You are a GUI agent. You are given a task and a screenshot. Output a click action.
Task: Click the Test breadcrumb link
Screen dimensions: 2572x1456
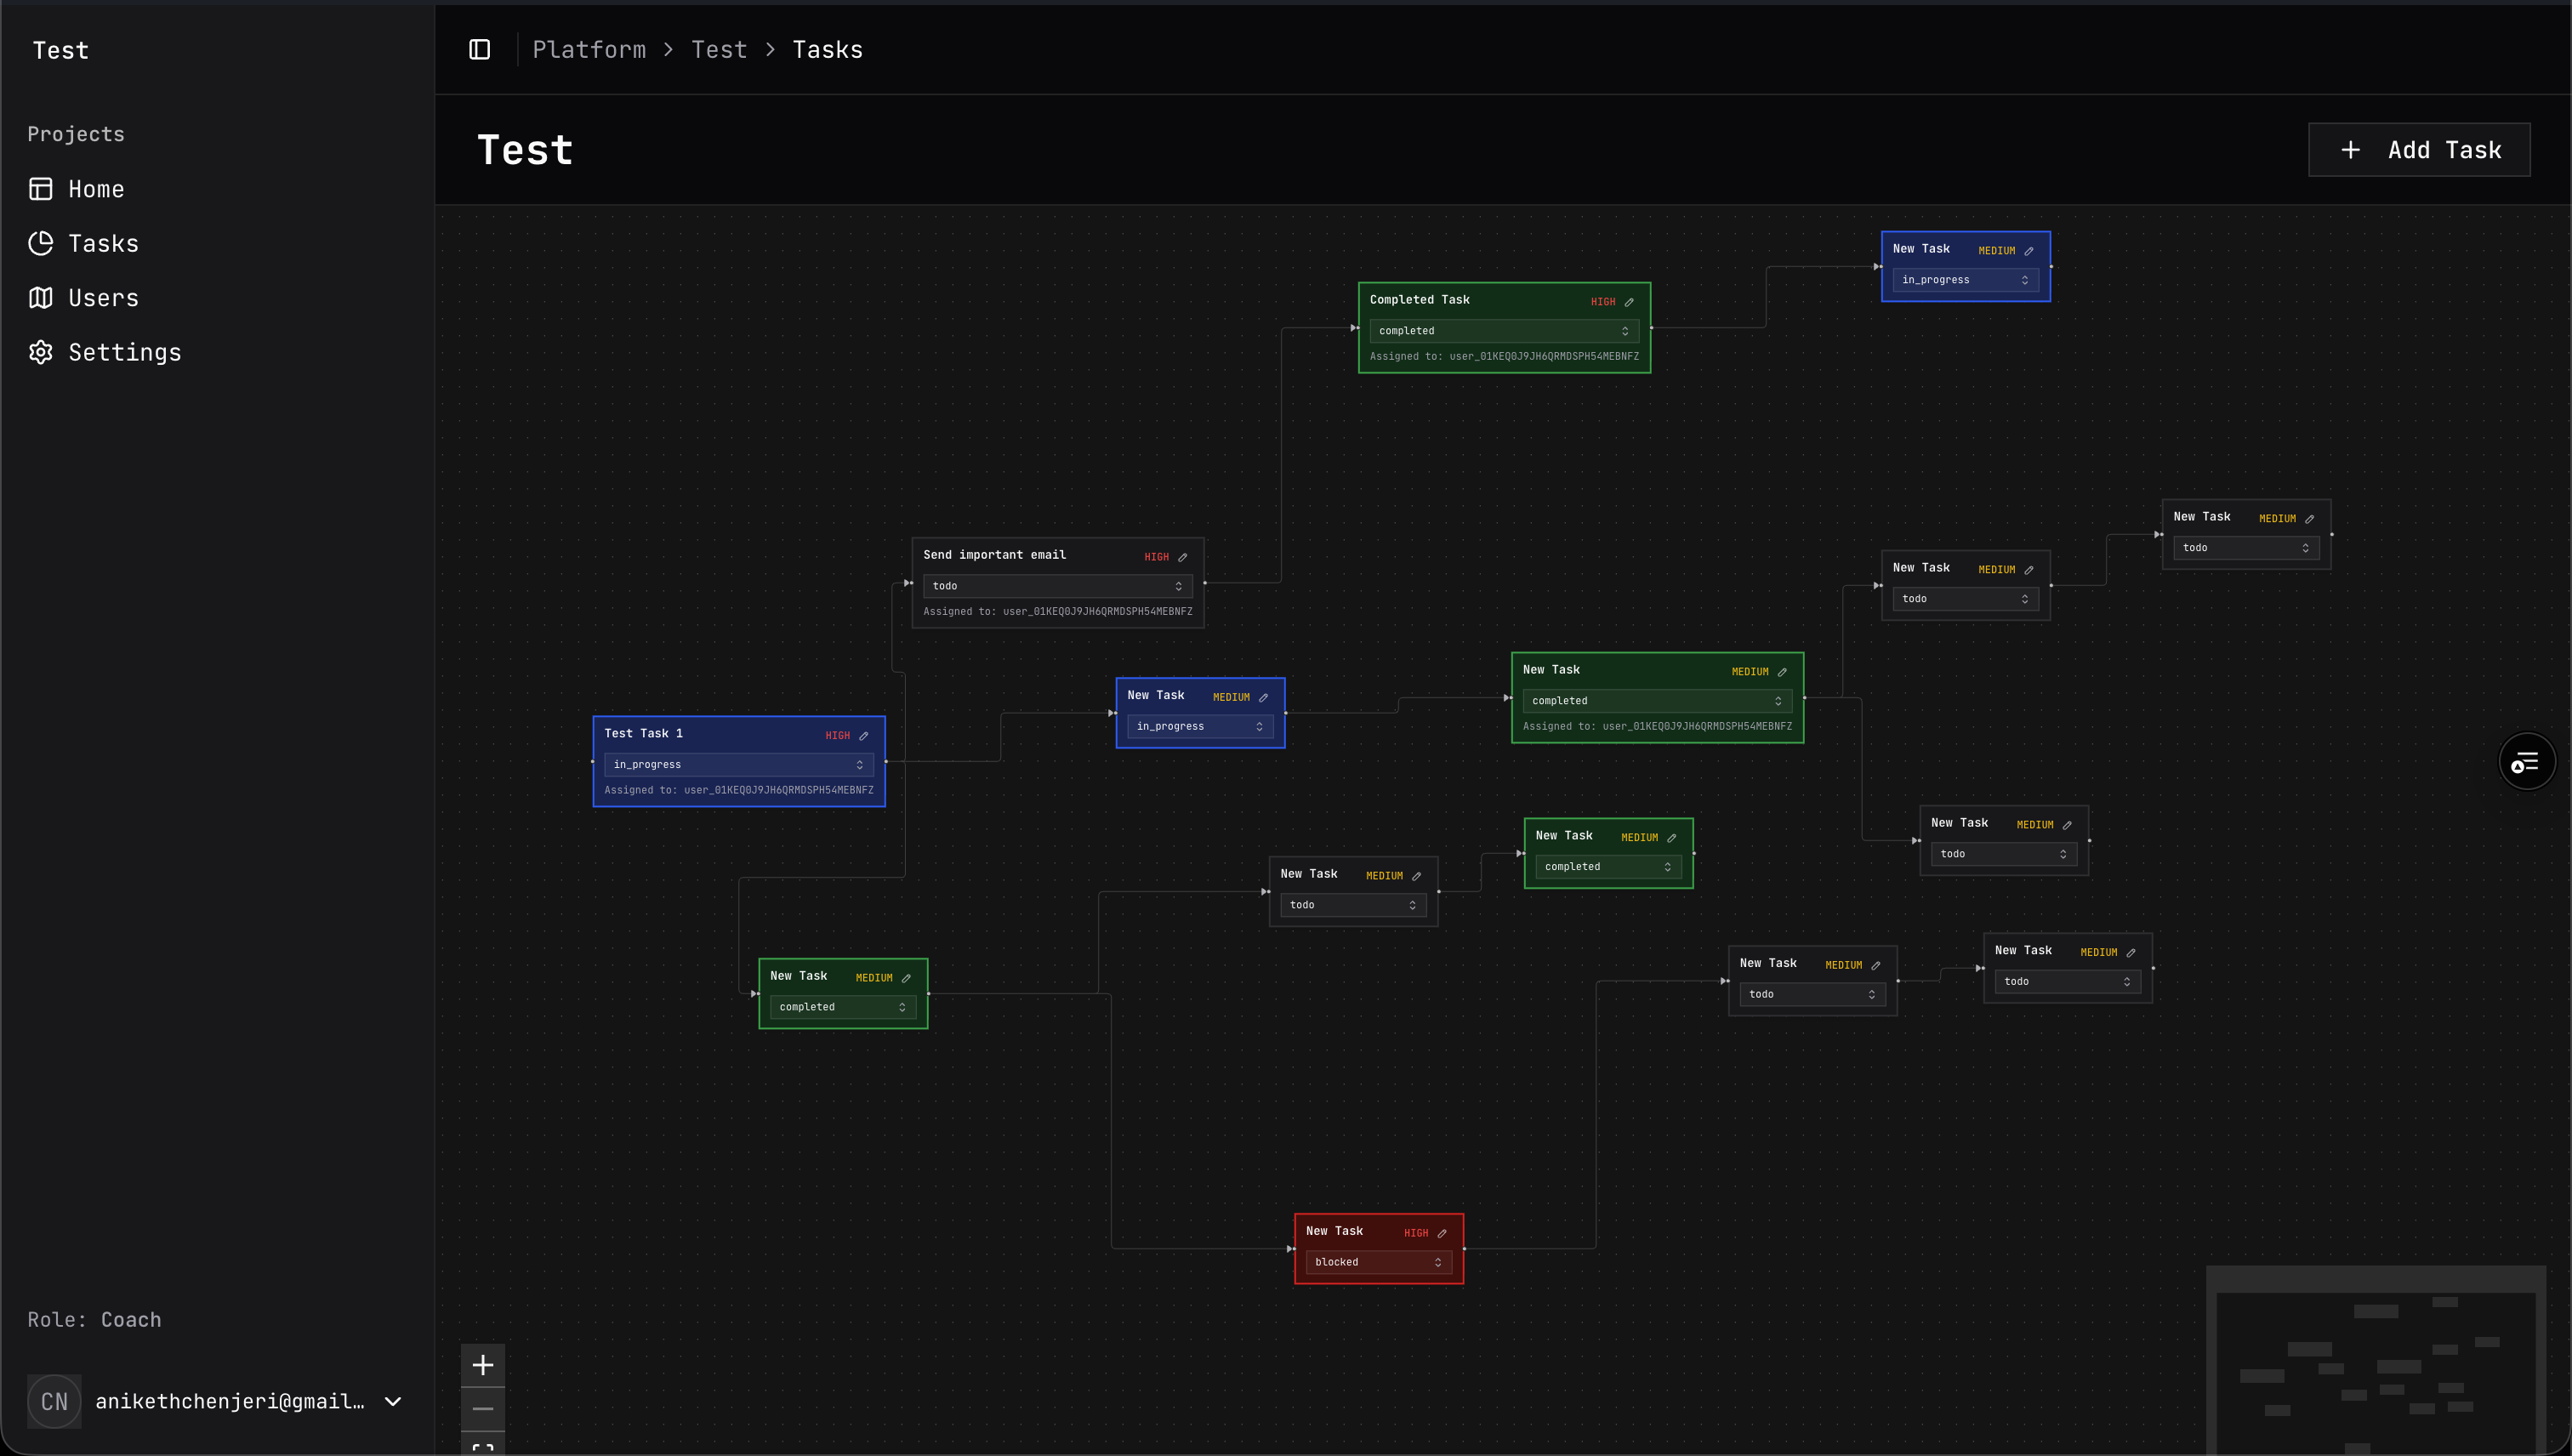point(719,50)
